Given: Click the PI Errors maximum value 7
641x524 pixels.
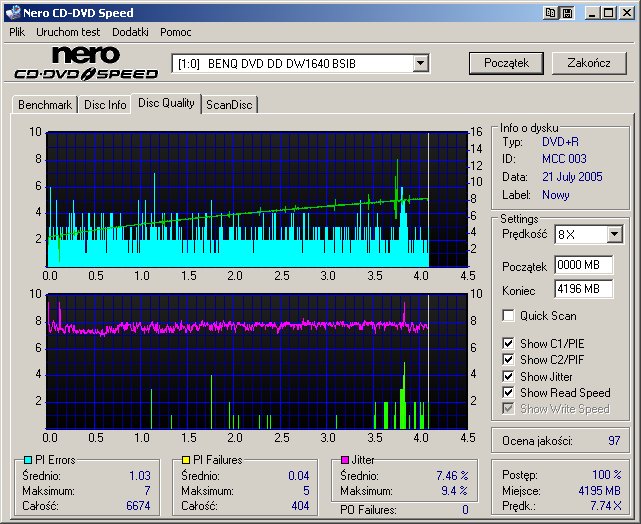Looking at the screenshot, I should click(x=148, y=490).
